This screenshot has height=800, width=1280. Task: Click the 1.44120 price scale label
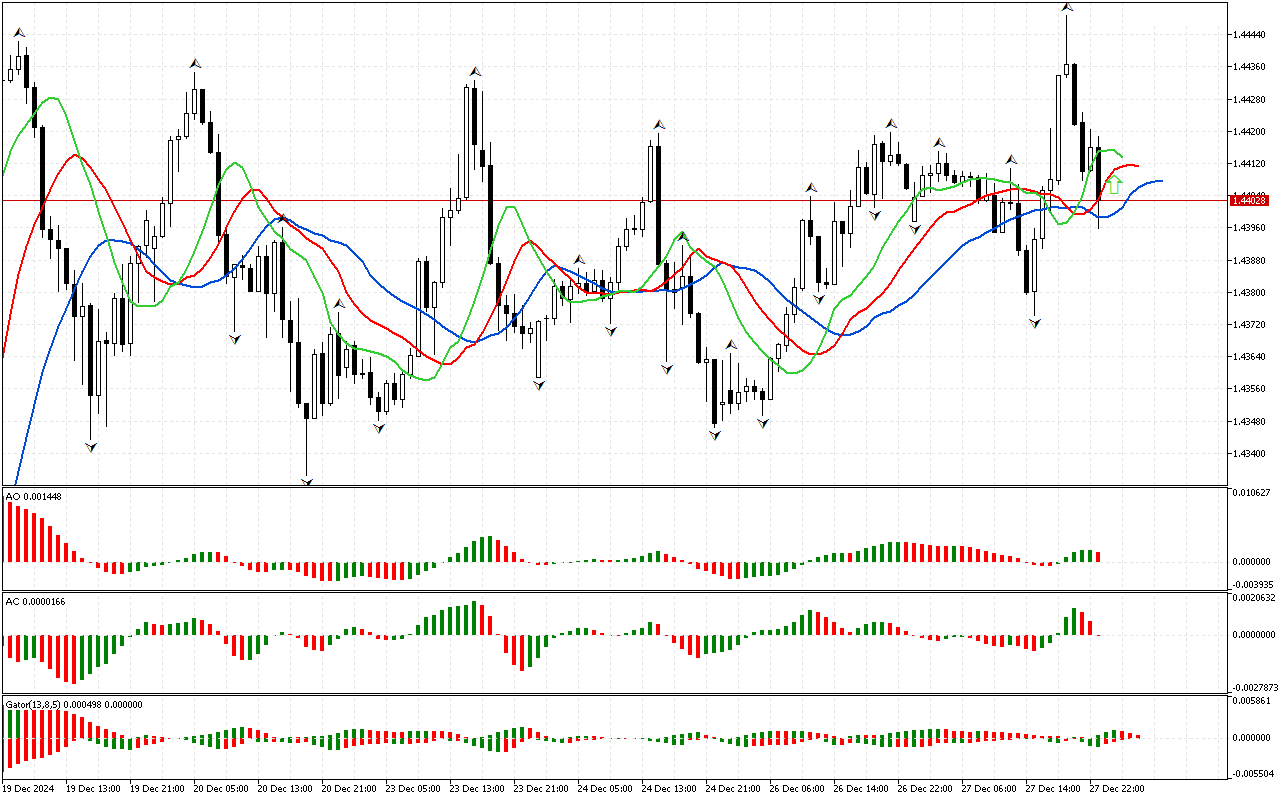pyautogui.click(x=1250, y=163)
